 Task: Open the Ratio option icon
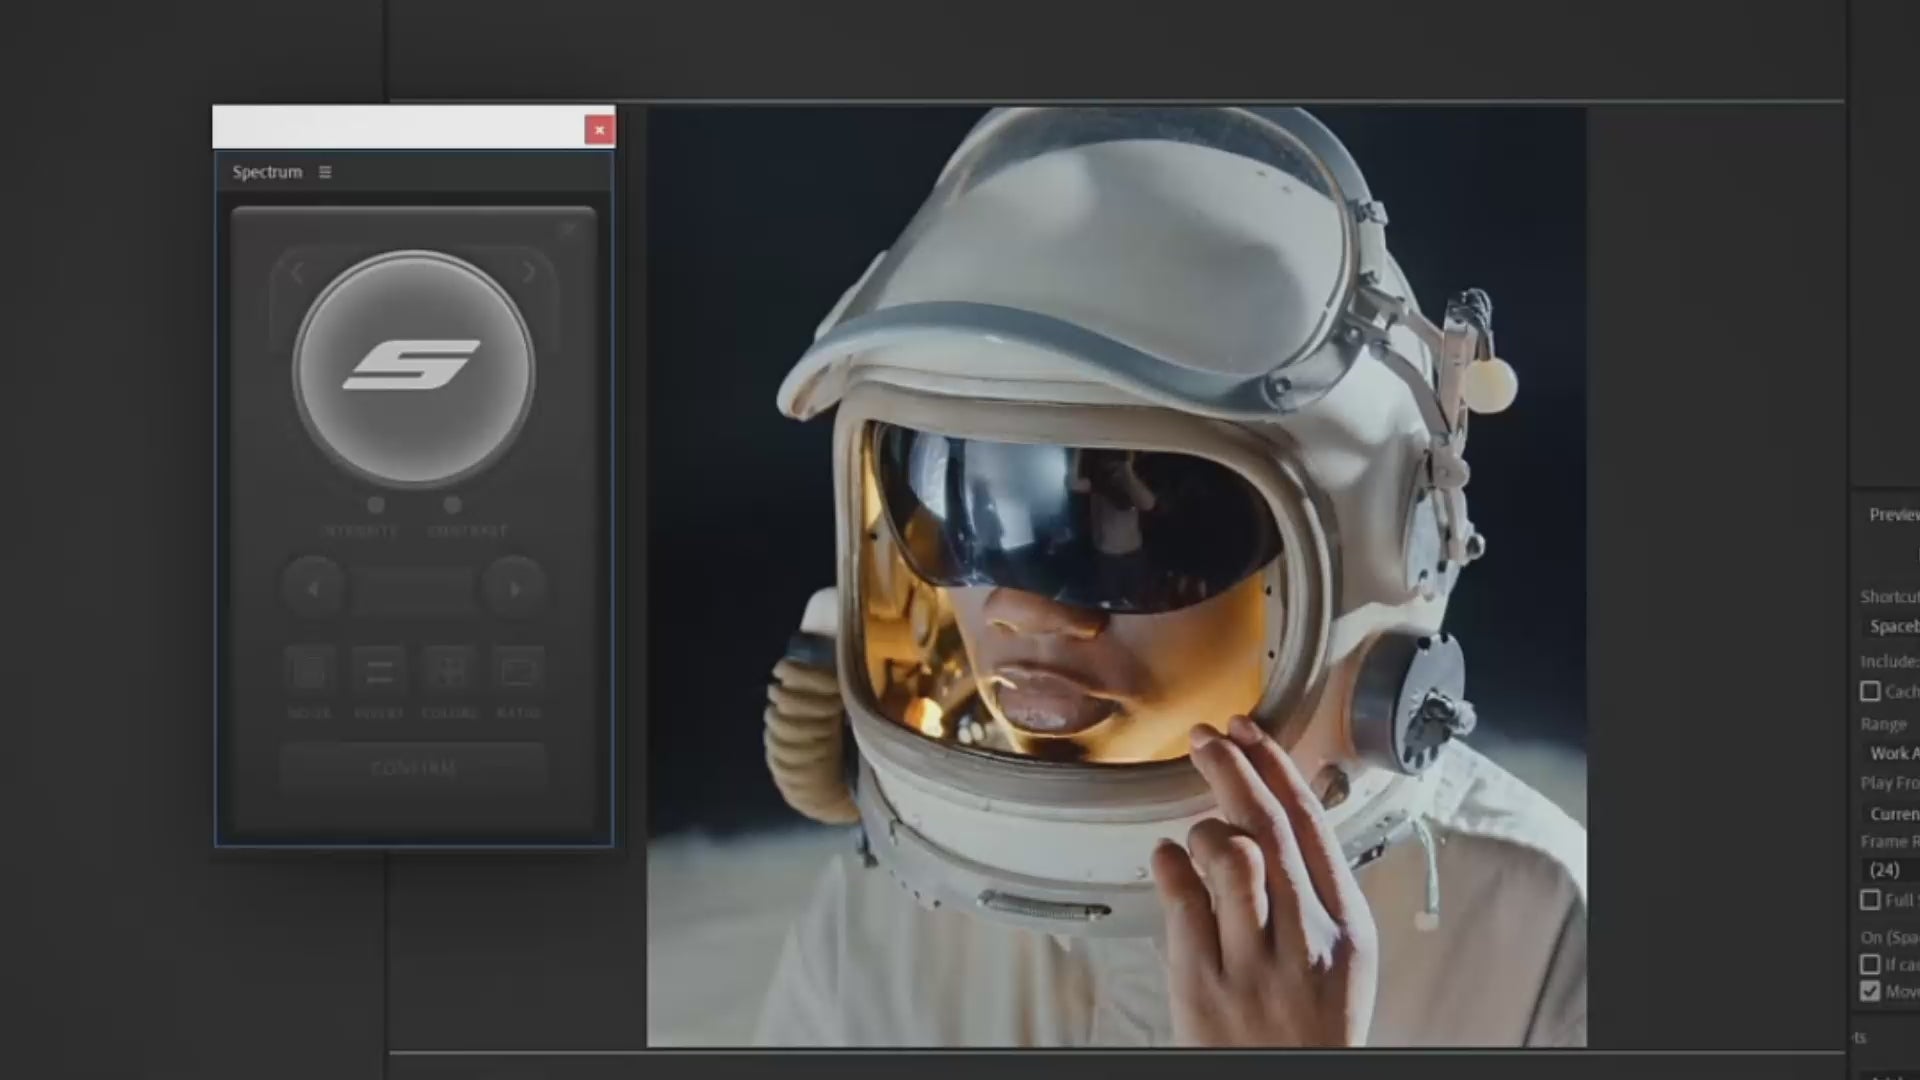point(518,670)
